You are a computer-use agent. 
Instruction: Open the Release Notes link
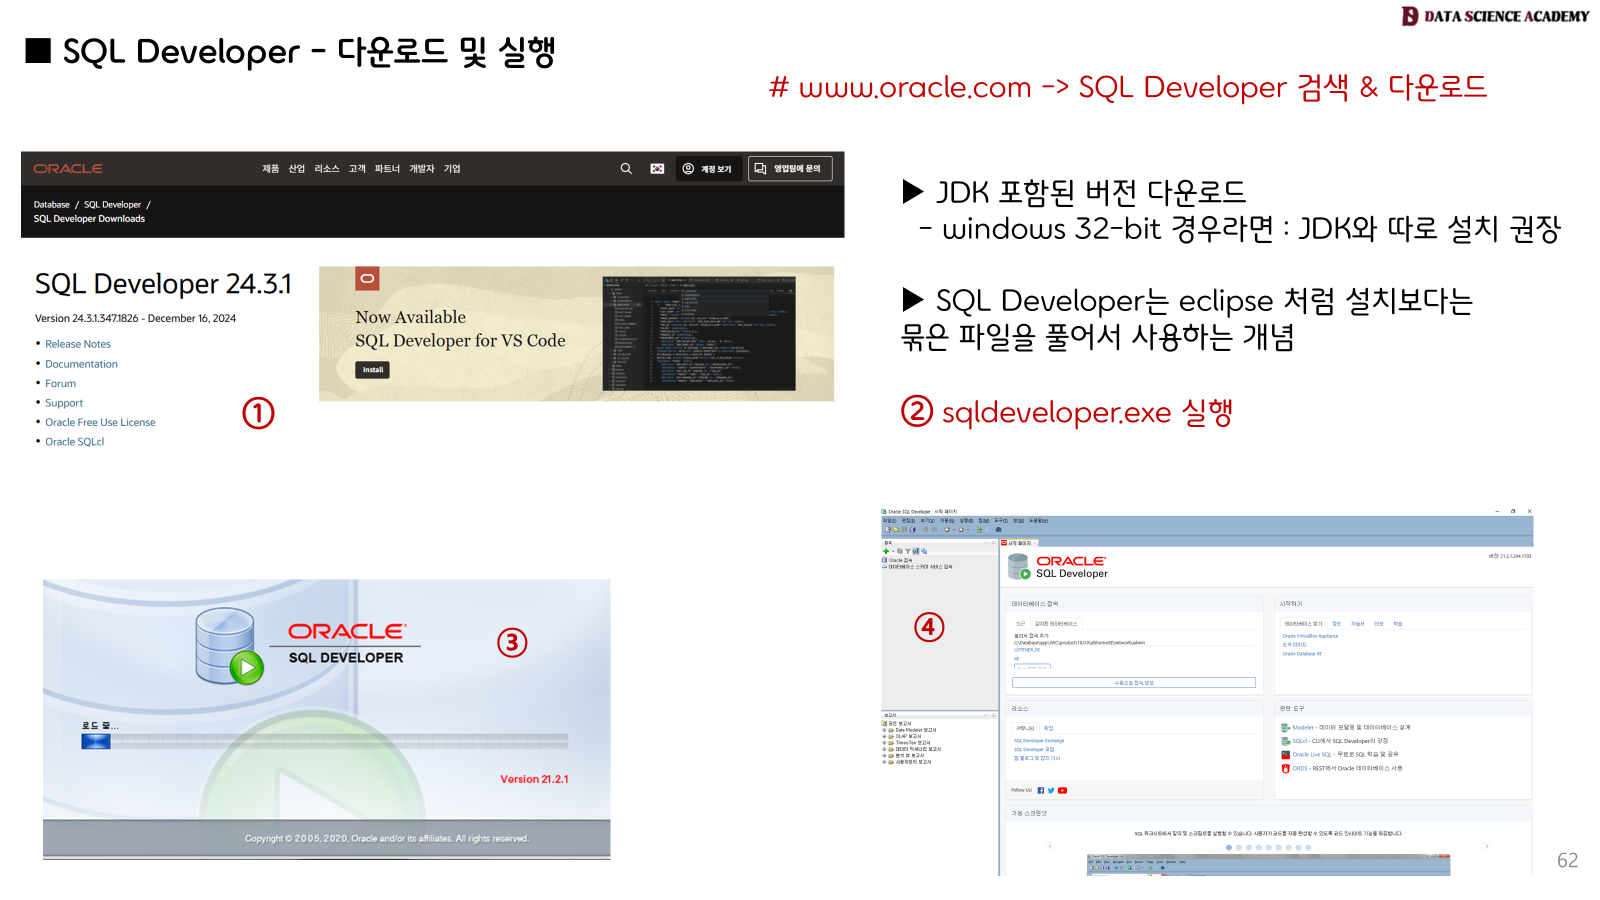pyautogui.click(x=78, y=344)
